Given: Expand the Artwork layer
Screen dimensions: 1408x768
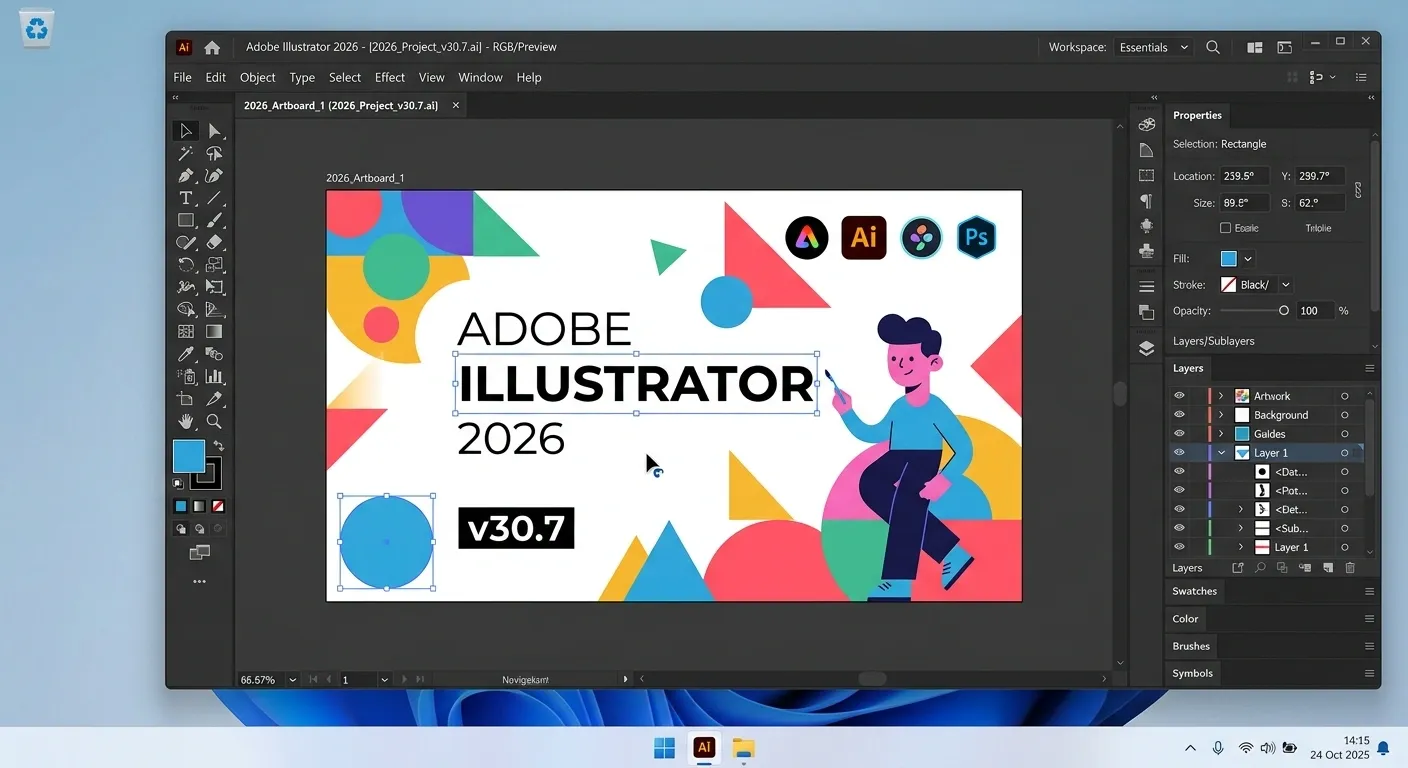Looking at the screenshot, I should coord(1221,396).
